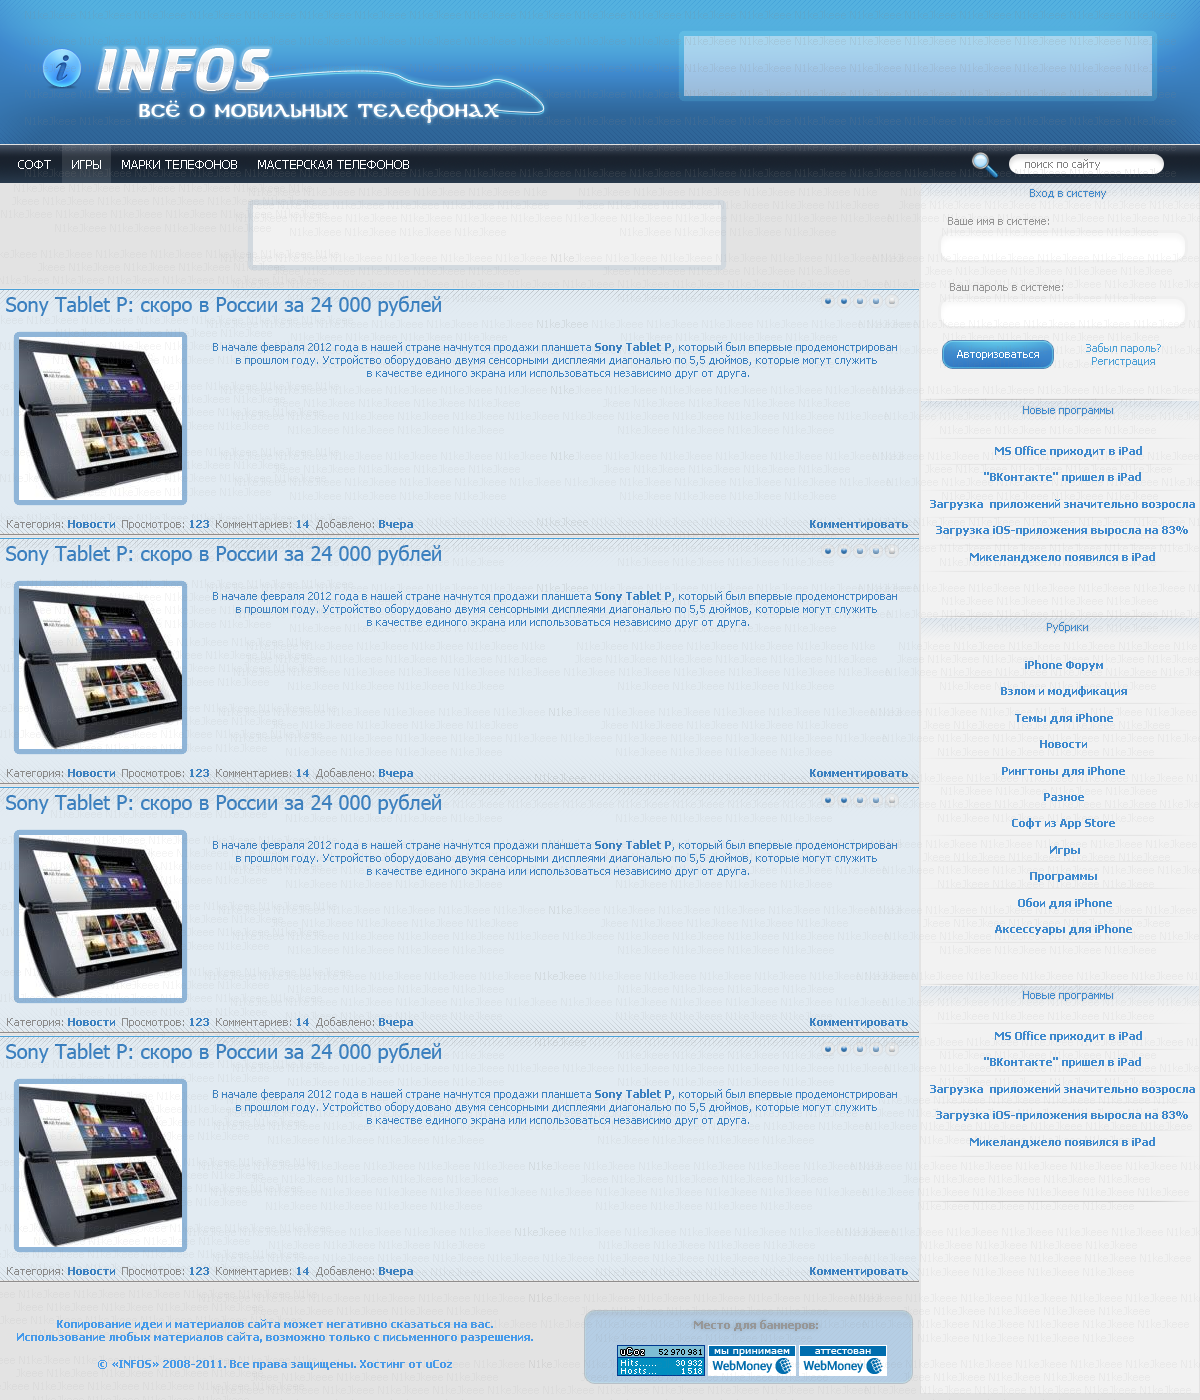Image resolution: width=1200 pixels, height=1400 pixels.
Task: Open 'Микеланджело появился в iPad' in upper block
Action: pos(1062,557)
